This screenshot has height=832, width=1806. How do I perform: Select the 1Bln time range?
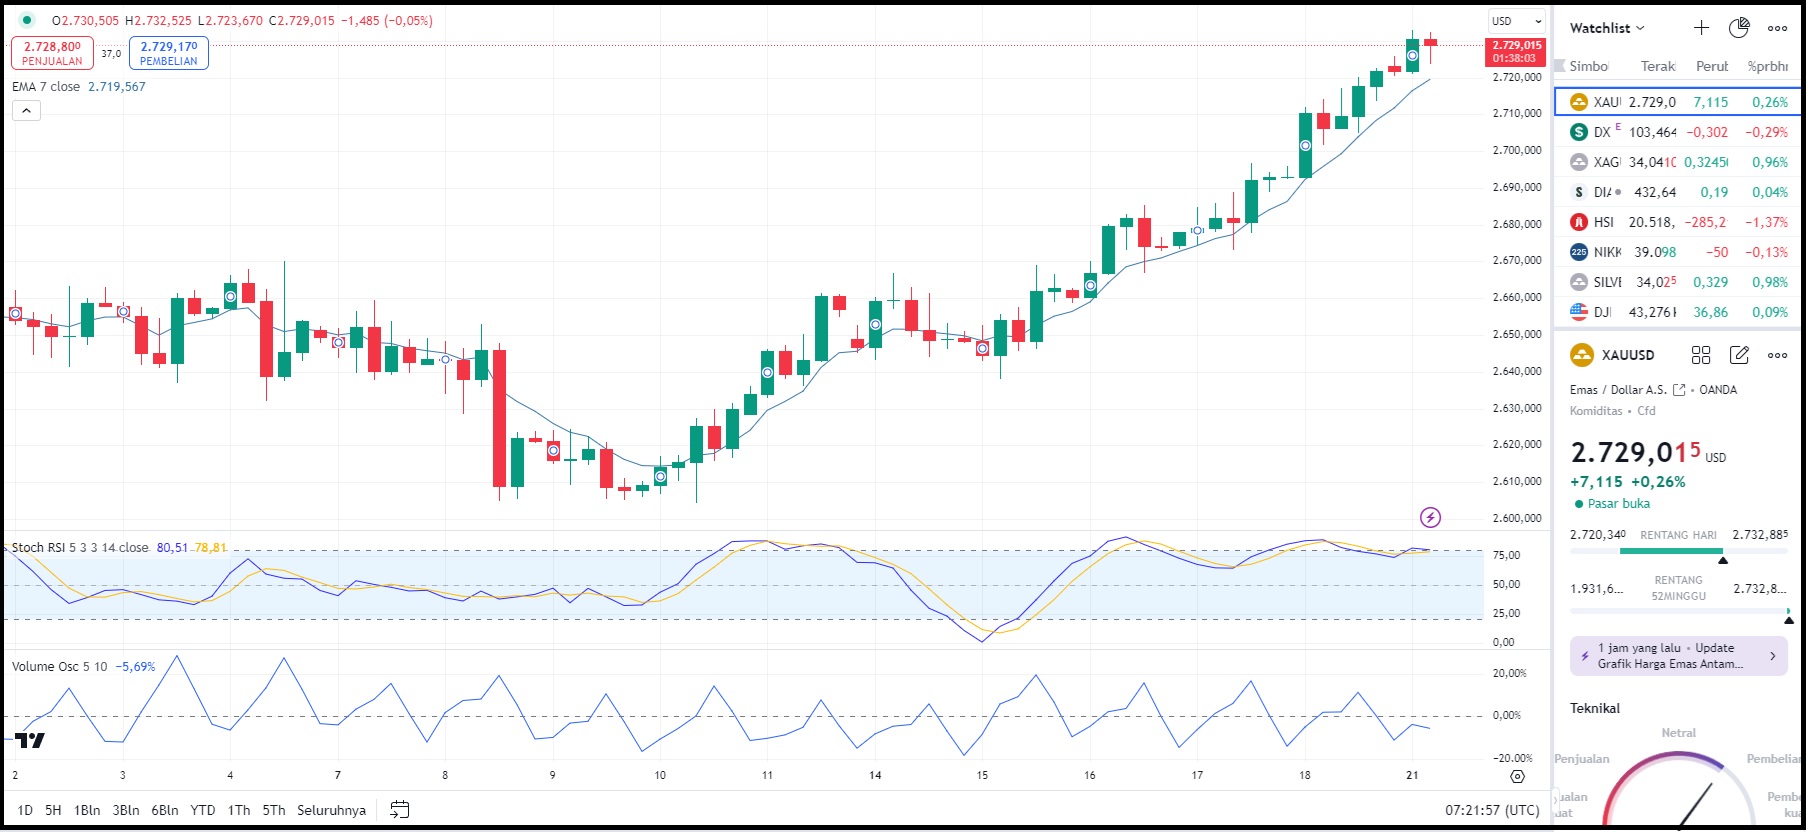coord(87,810)
